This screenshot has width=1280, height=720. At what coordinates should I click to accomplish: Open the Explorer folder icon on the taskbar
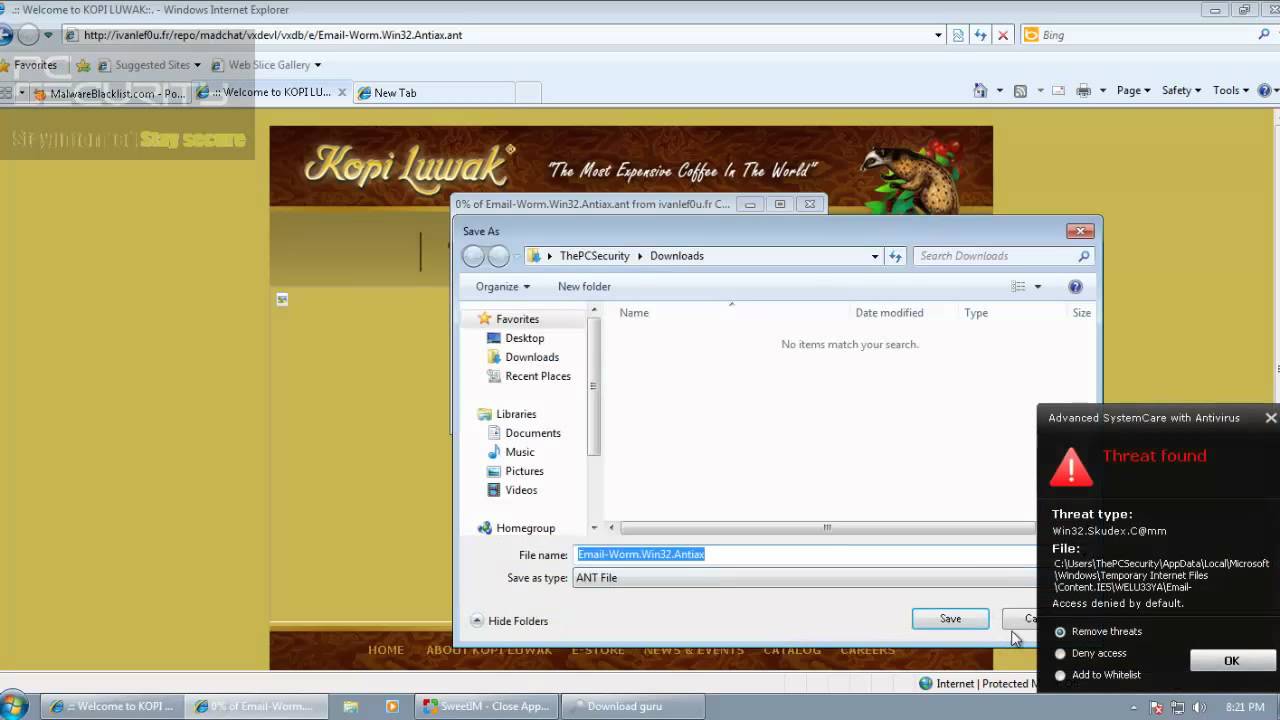pos(351,706)
